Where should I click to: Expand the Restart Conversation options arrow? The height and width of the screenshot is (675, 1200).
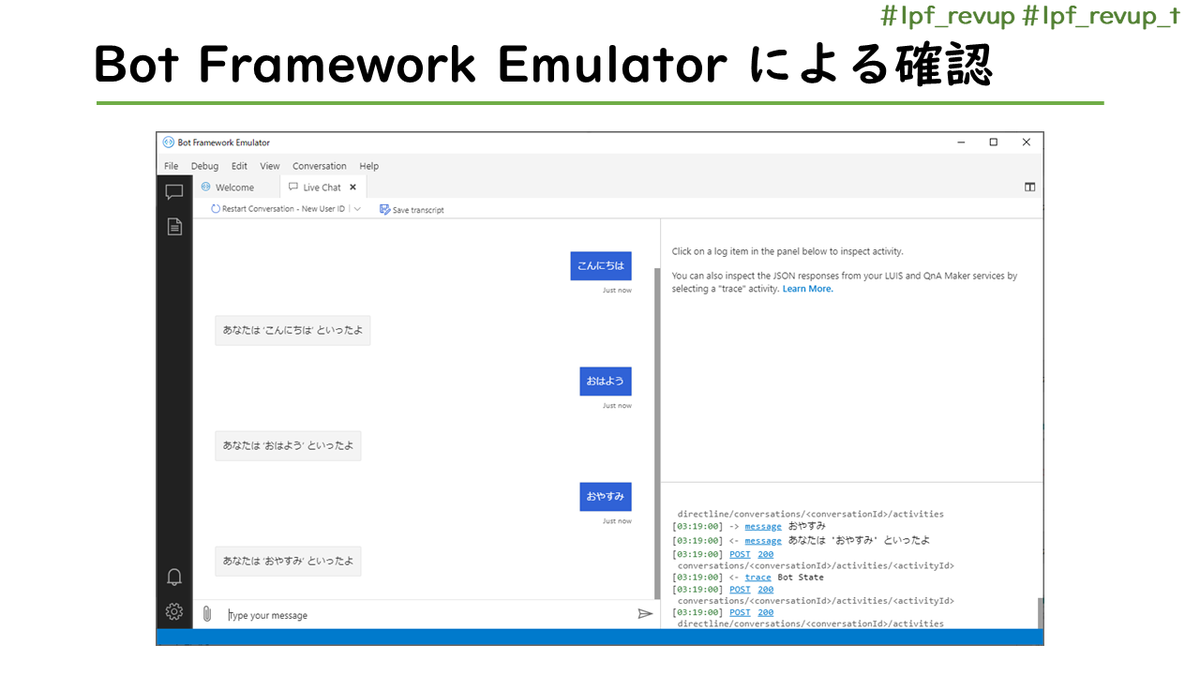357,209
